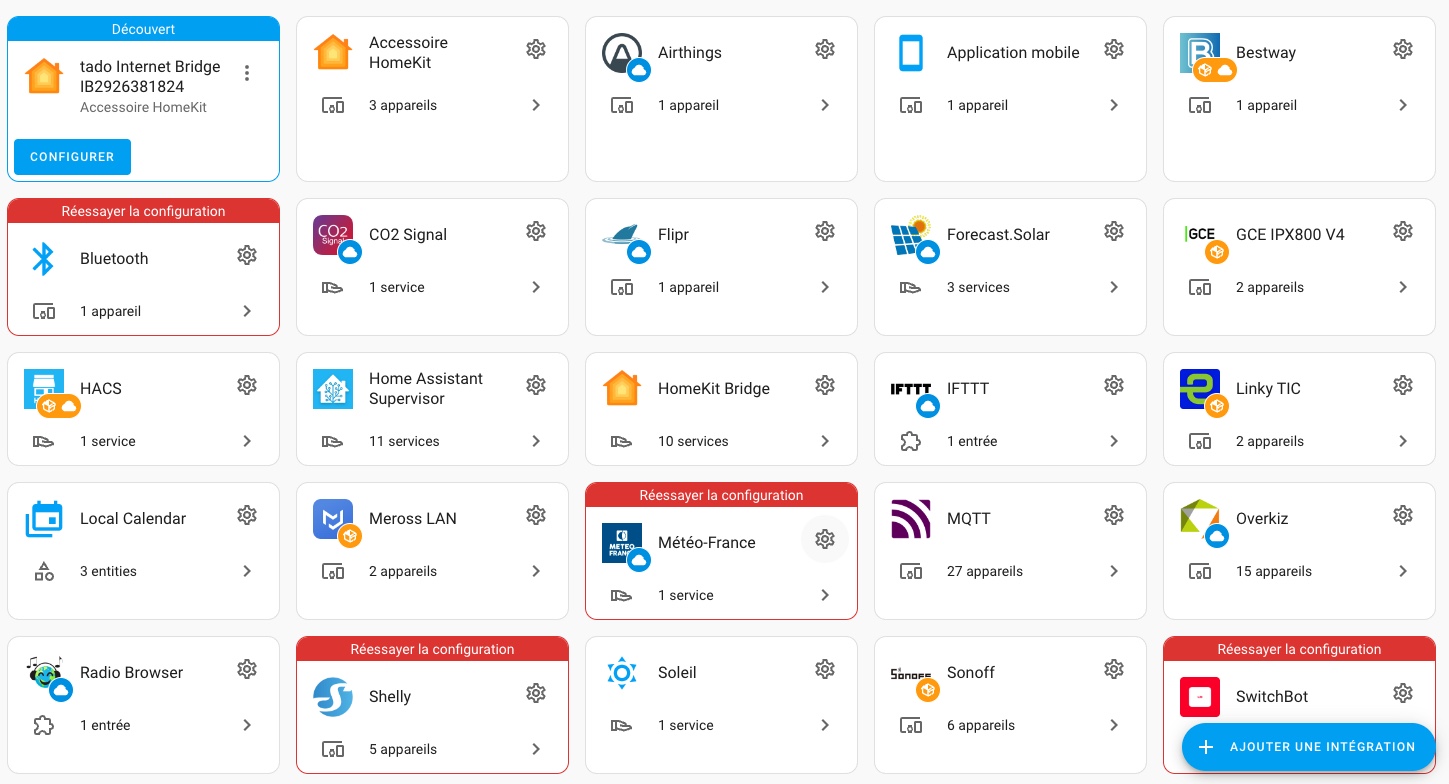Click the Forecast.Solar panel icon
The width and height of the screenshot is (1449, 784).
click(911, 235)
